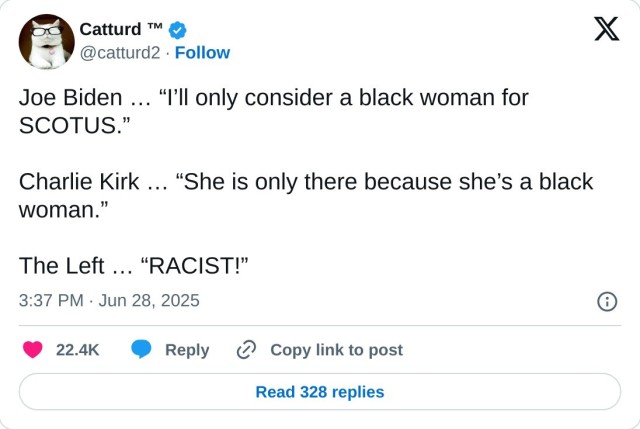Click the Reply text label
Viewport: 640px width, 429px height.
(187, 350)
